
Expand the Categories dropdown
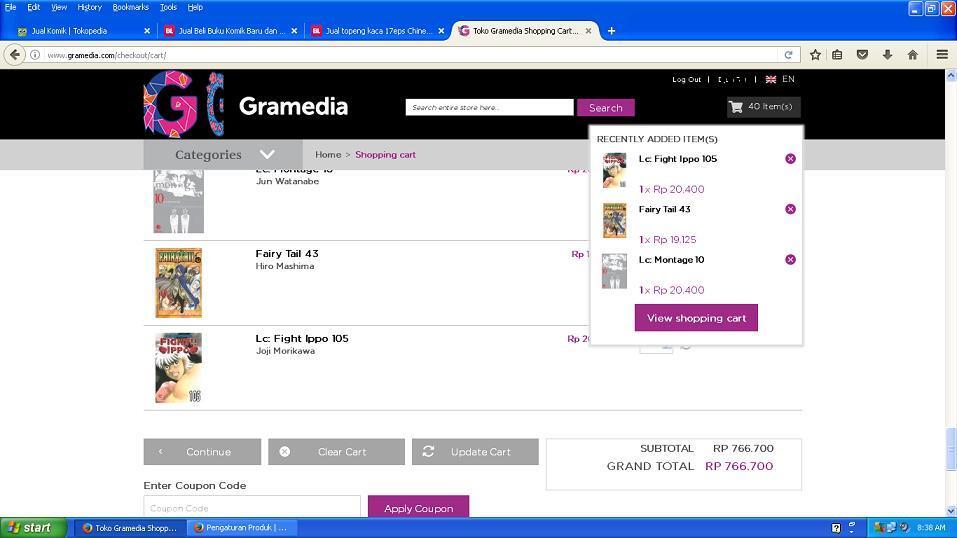click(x=223, y=154)
